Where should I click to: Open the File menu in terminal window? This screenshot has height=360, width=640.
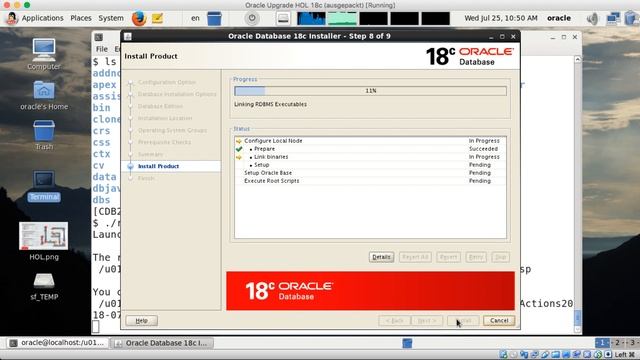[x=102, y=49]
